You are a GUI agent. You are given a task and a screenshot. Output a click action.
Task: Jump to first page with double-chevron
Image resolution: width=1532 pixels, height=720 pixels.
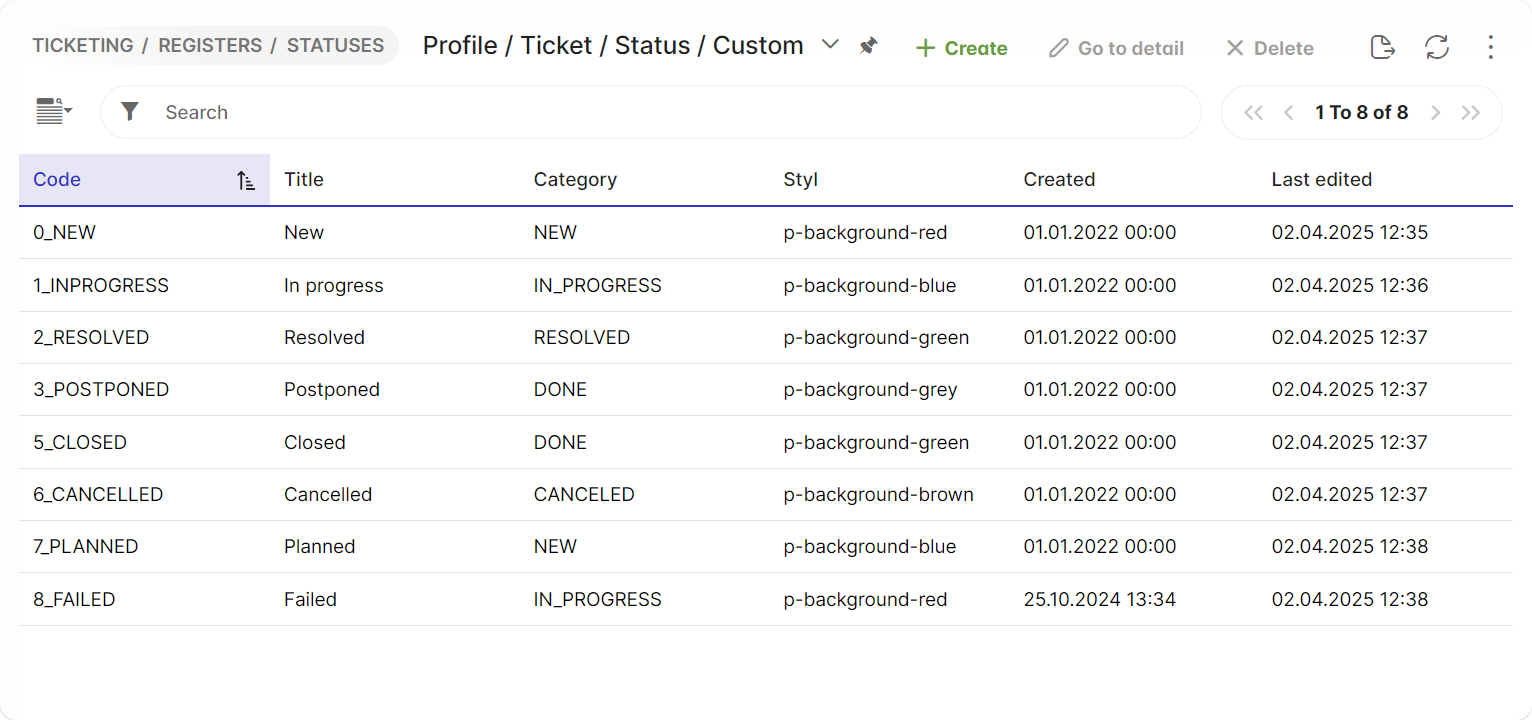[x=1253, y=112]
